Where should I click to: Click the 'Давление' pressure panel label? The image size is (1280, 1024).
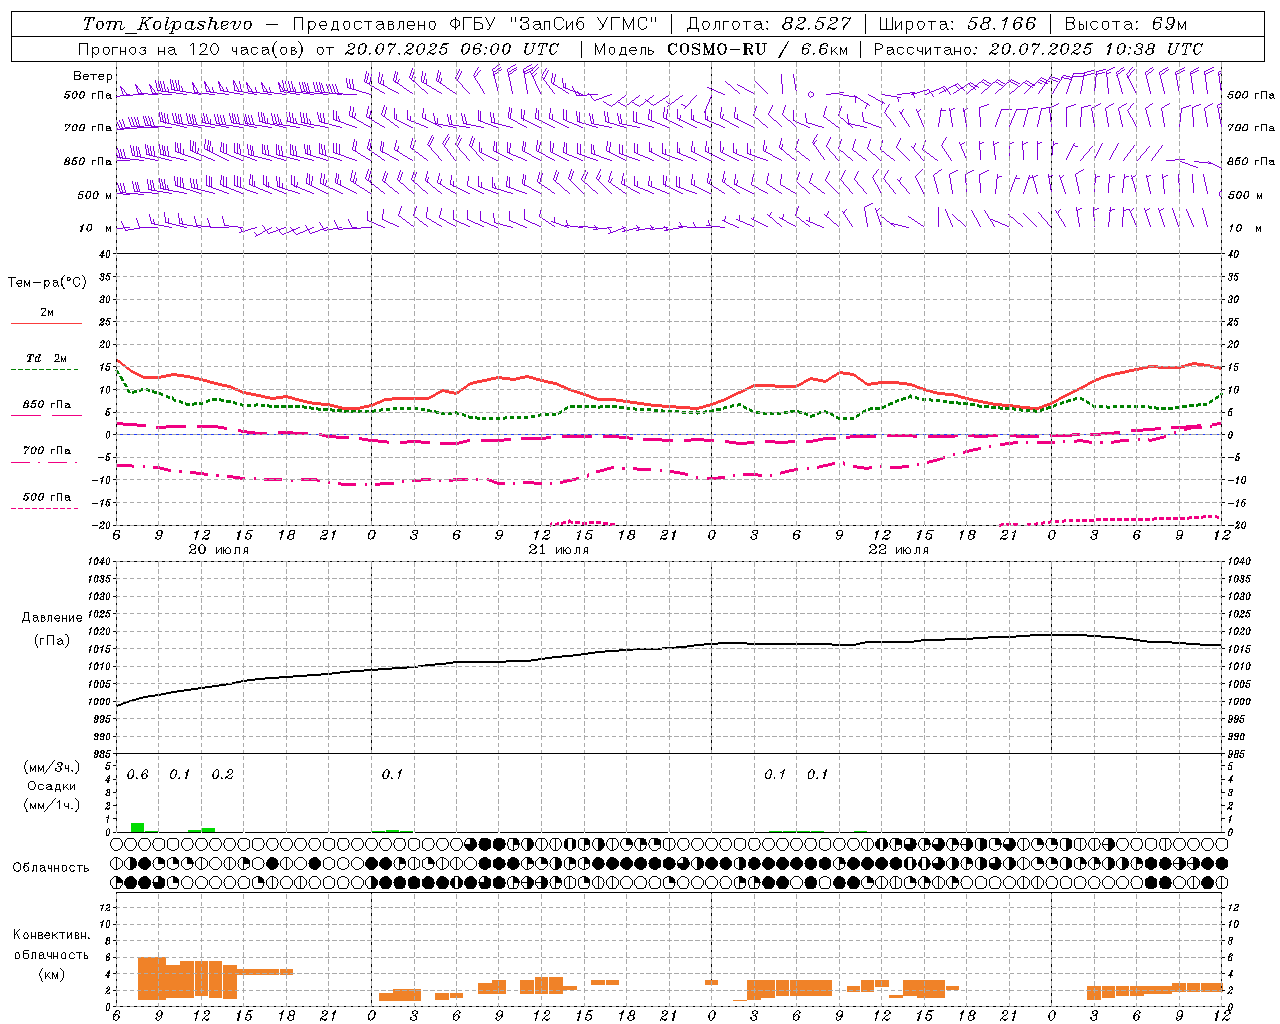(52, 618)
